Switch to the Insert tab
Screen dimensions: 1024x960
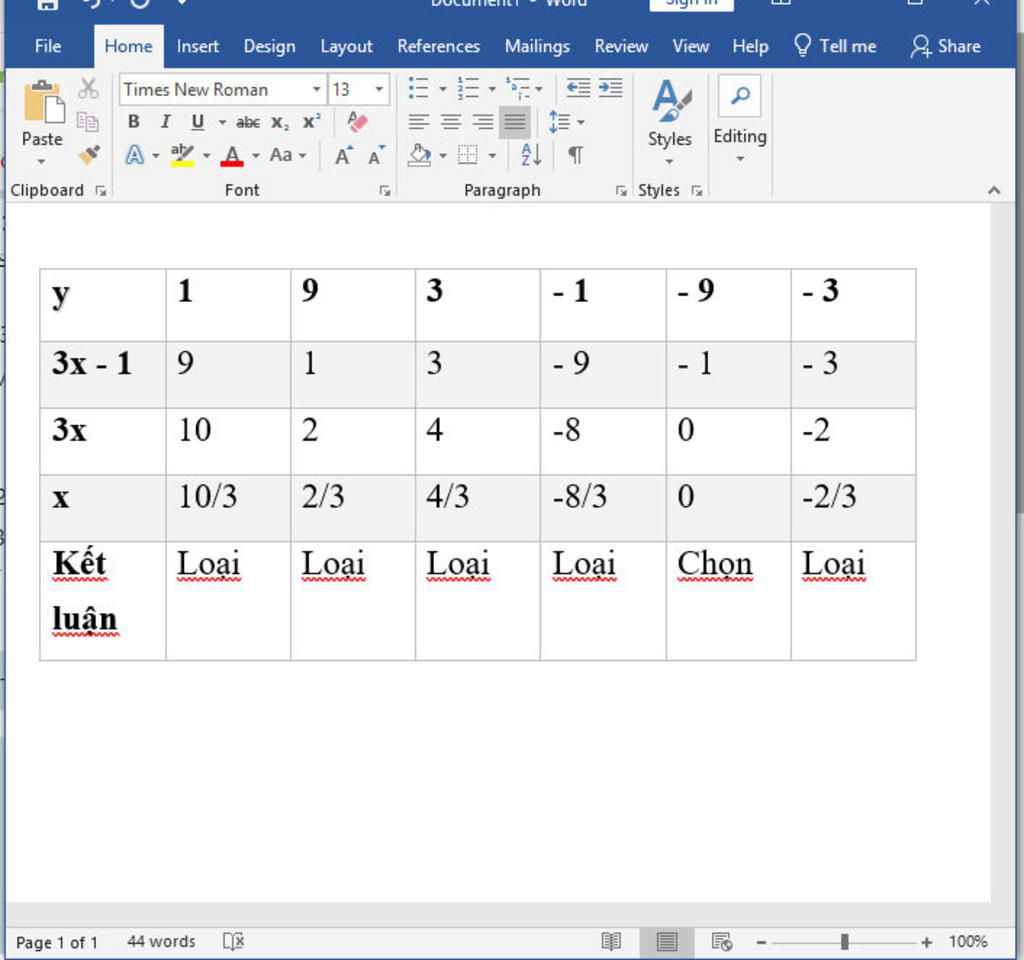coord(197,46)
